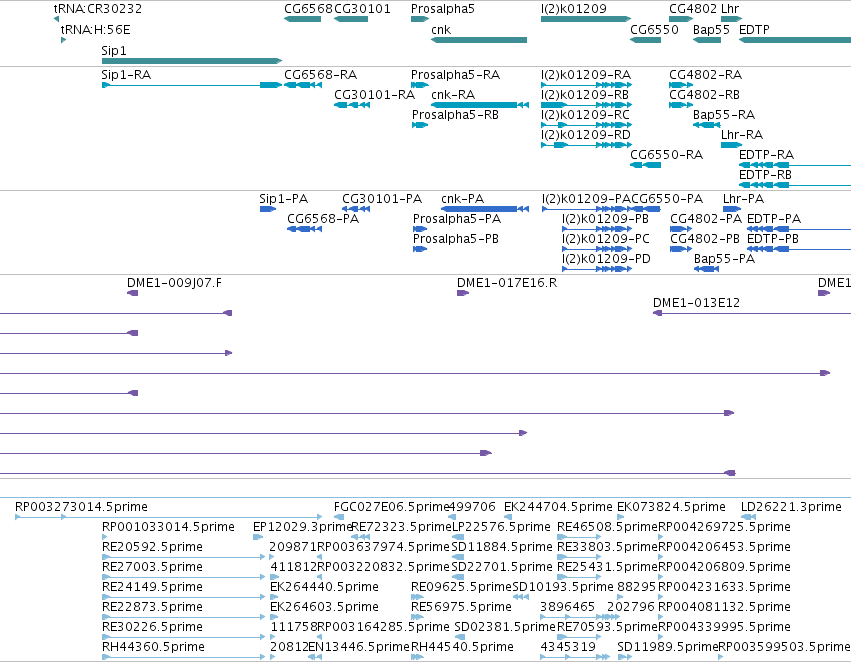851x662 pixels.
Task: Select the l(2)k01209 gene bar in top track
Action: click(x=586, y=19)
